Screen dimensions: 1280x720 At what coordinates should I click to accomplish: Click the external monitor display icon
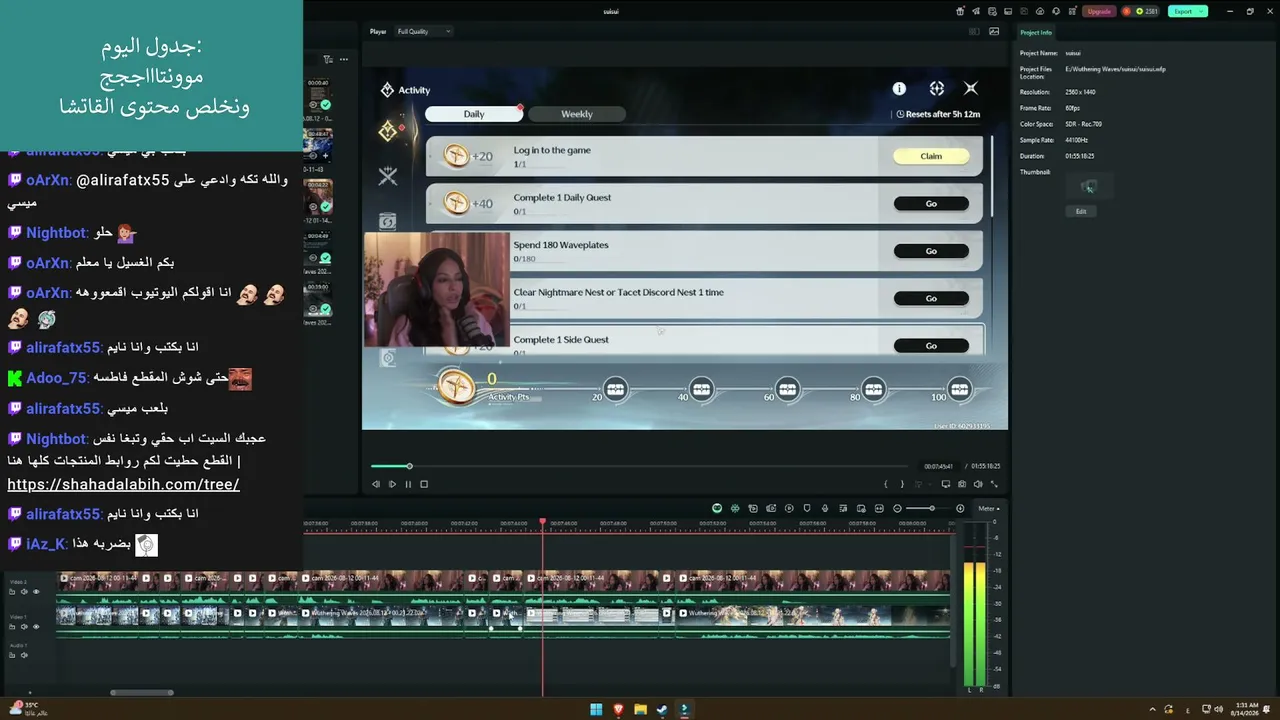[946, 484]
